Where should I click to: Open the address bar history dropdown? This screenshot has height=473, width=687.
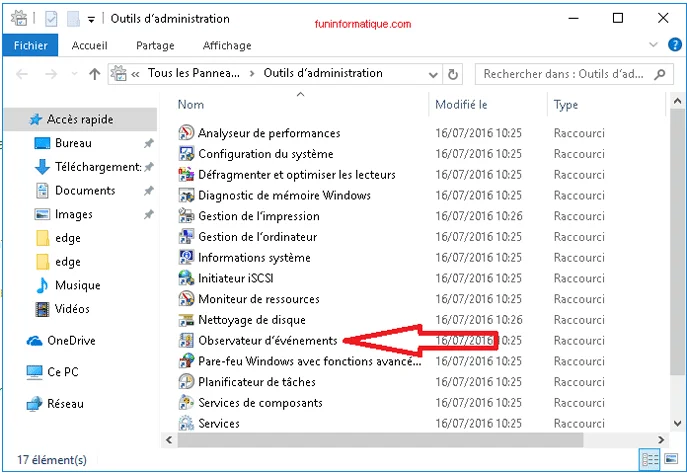coord(433,74)
